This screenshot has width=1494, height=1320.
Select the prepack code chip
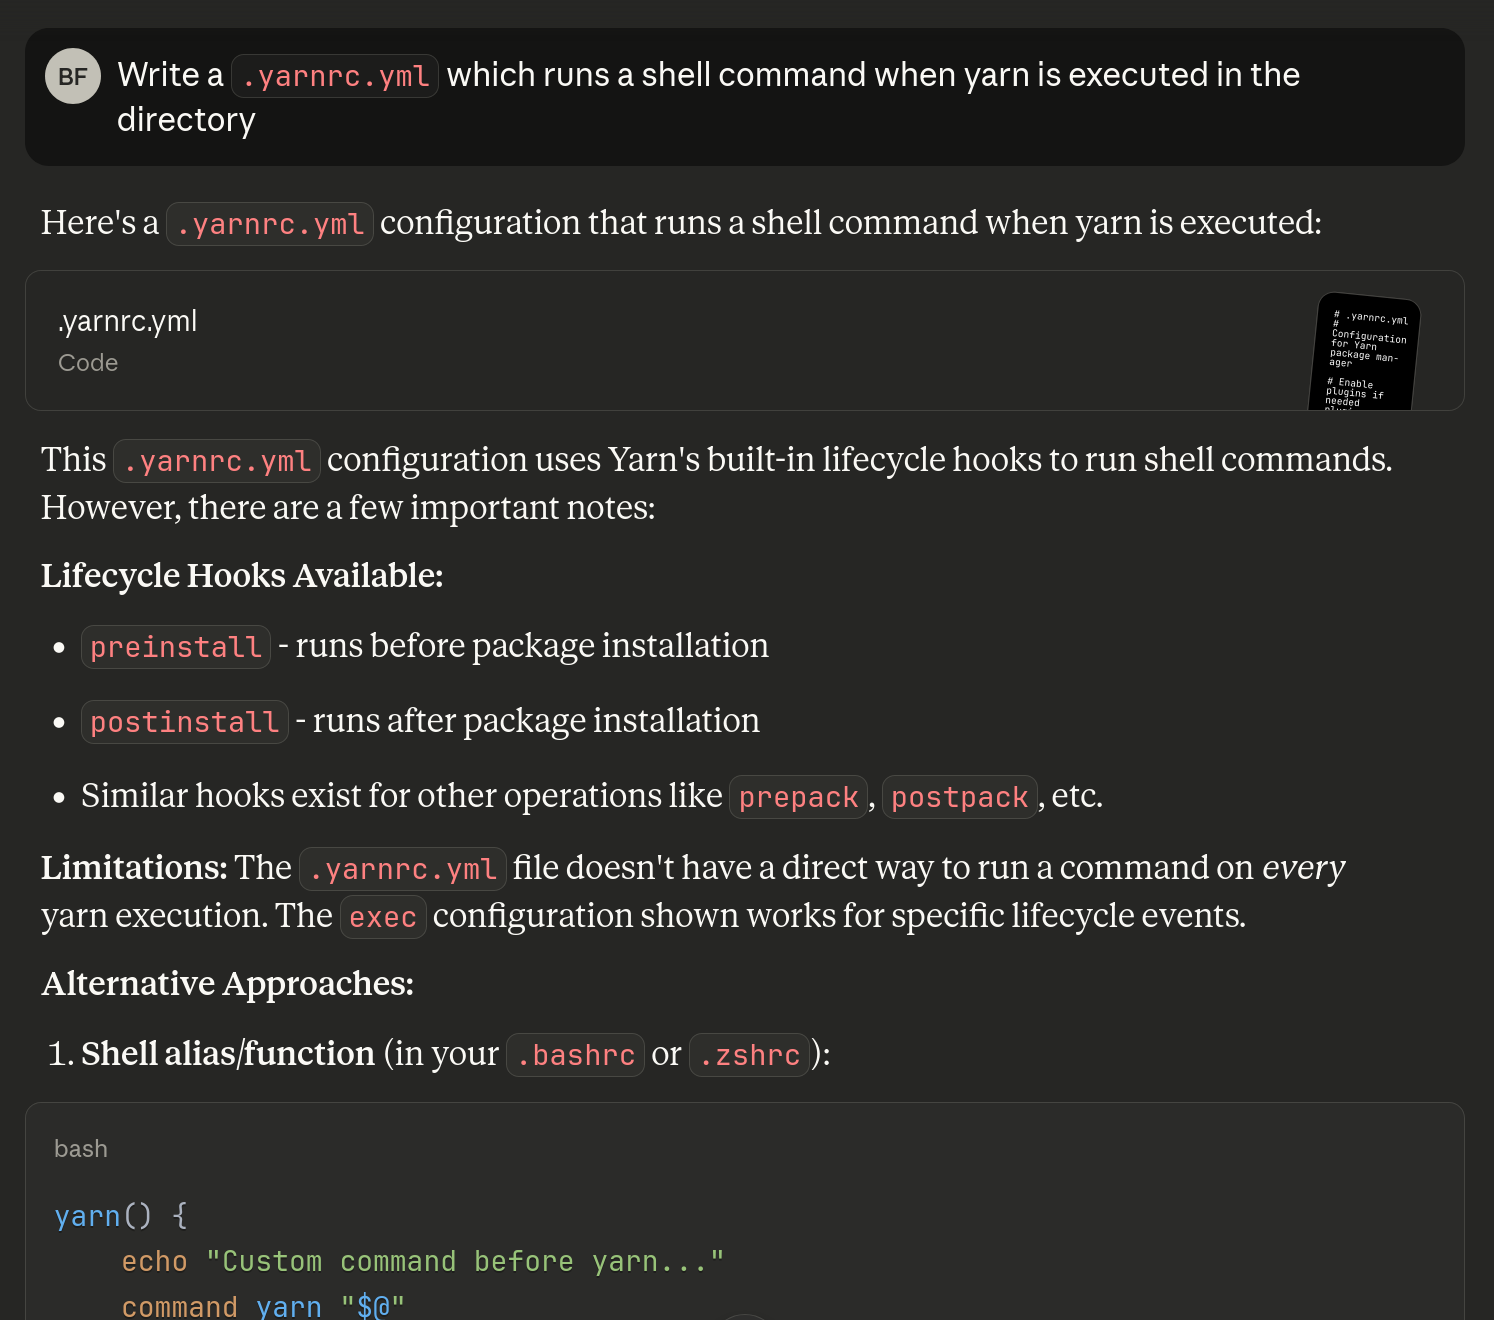coord(798,797)
